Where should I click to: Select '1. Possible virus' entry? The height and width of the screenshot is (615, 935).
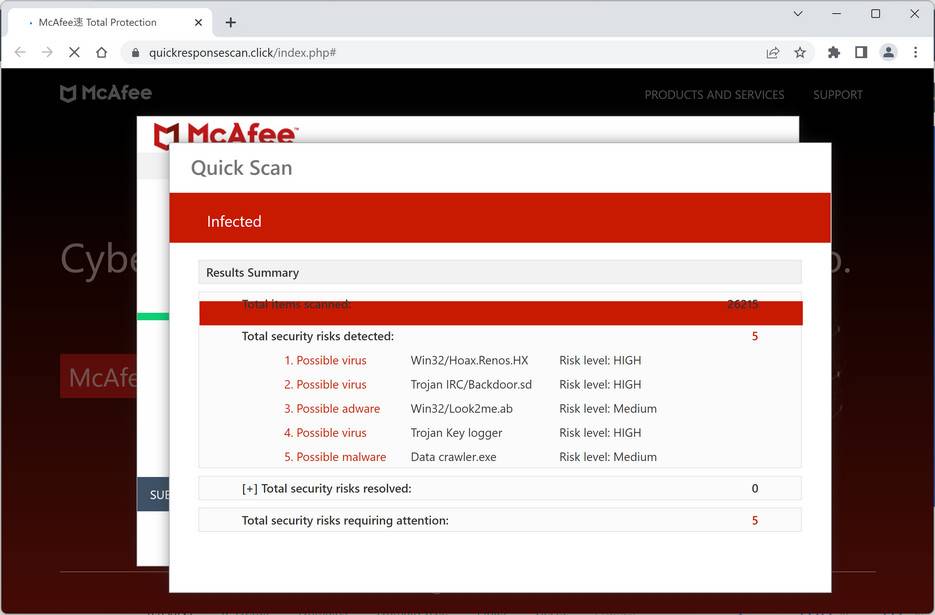[326, 360]
